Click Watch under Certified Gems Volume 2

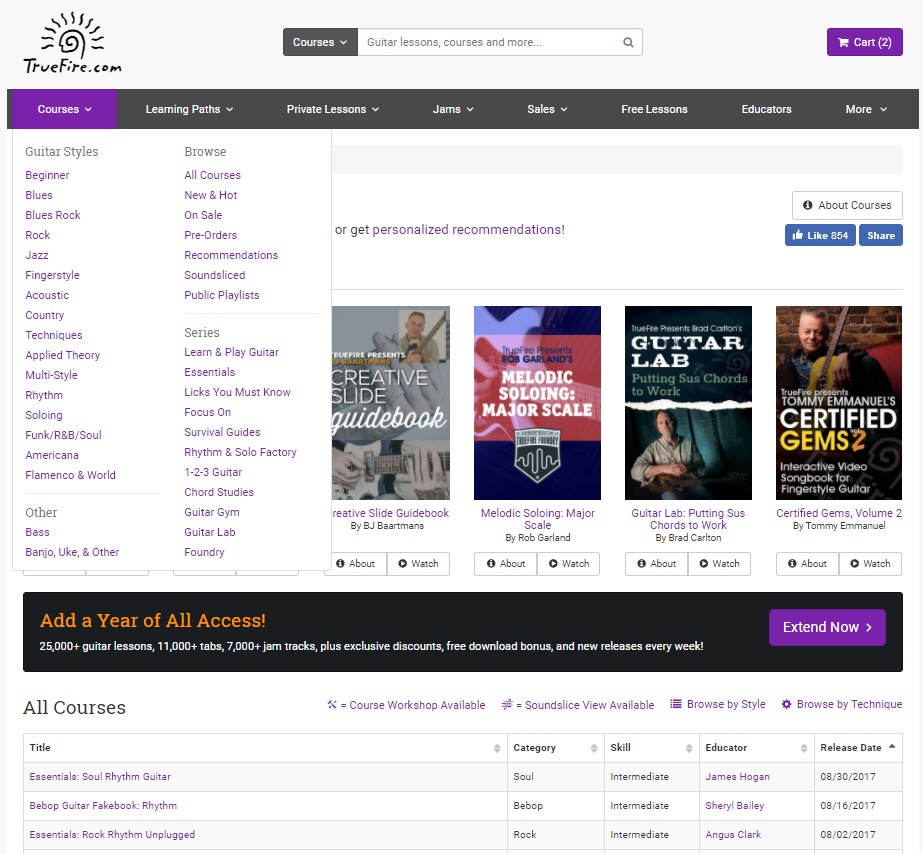870,564
